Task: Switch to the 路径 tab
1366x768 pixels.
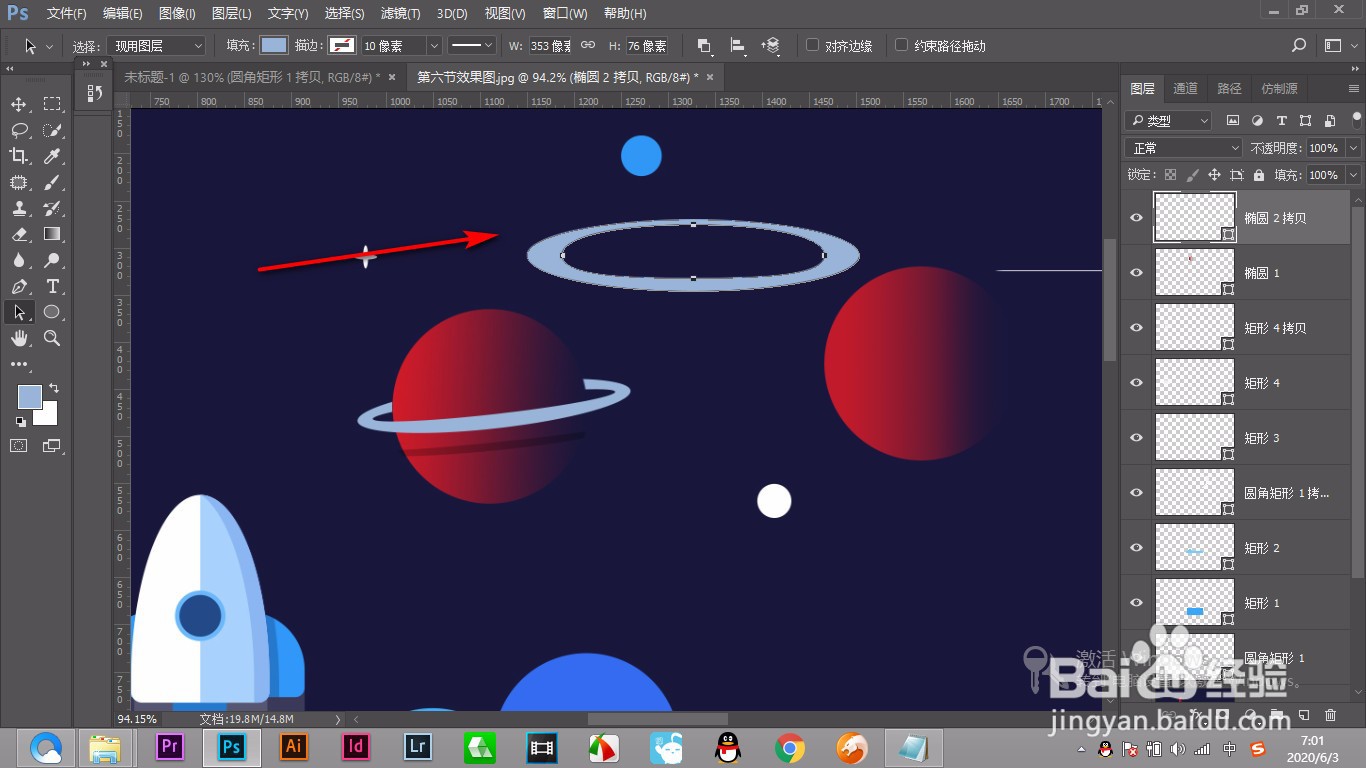Action: tap(1229, 88)
